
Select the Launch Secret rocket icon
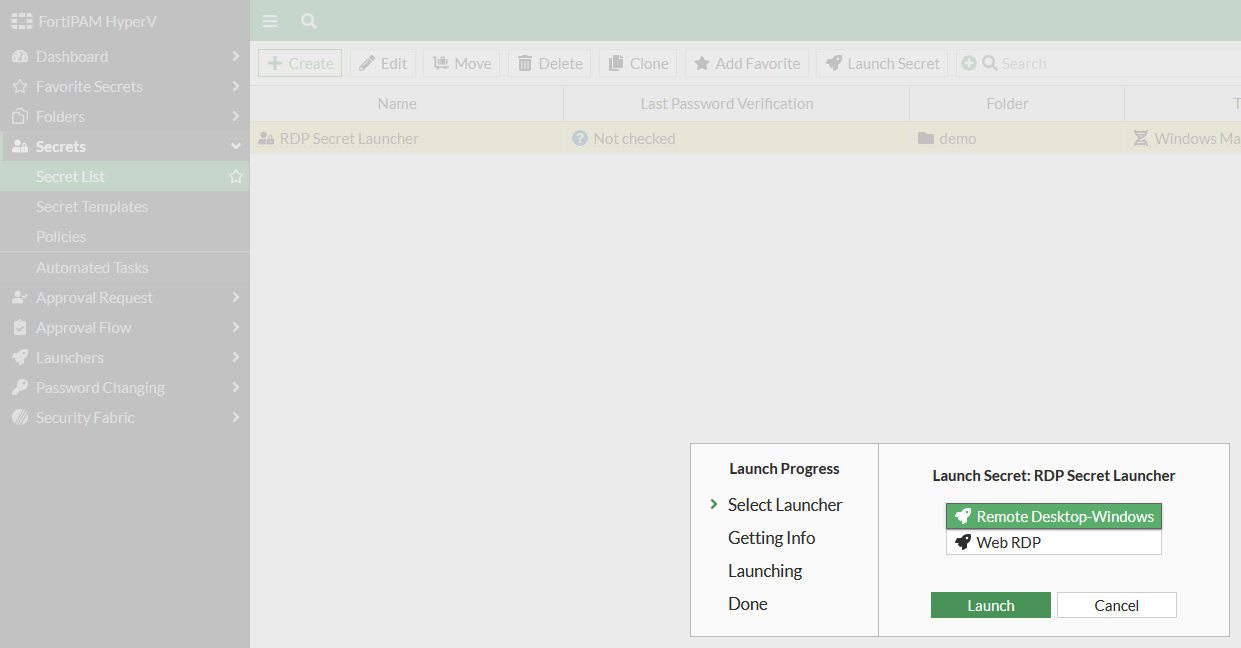pyautogui.click(x=835, y=62)
